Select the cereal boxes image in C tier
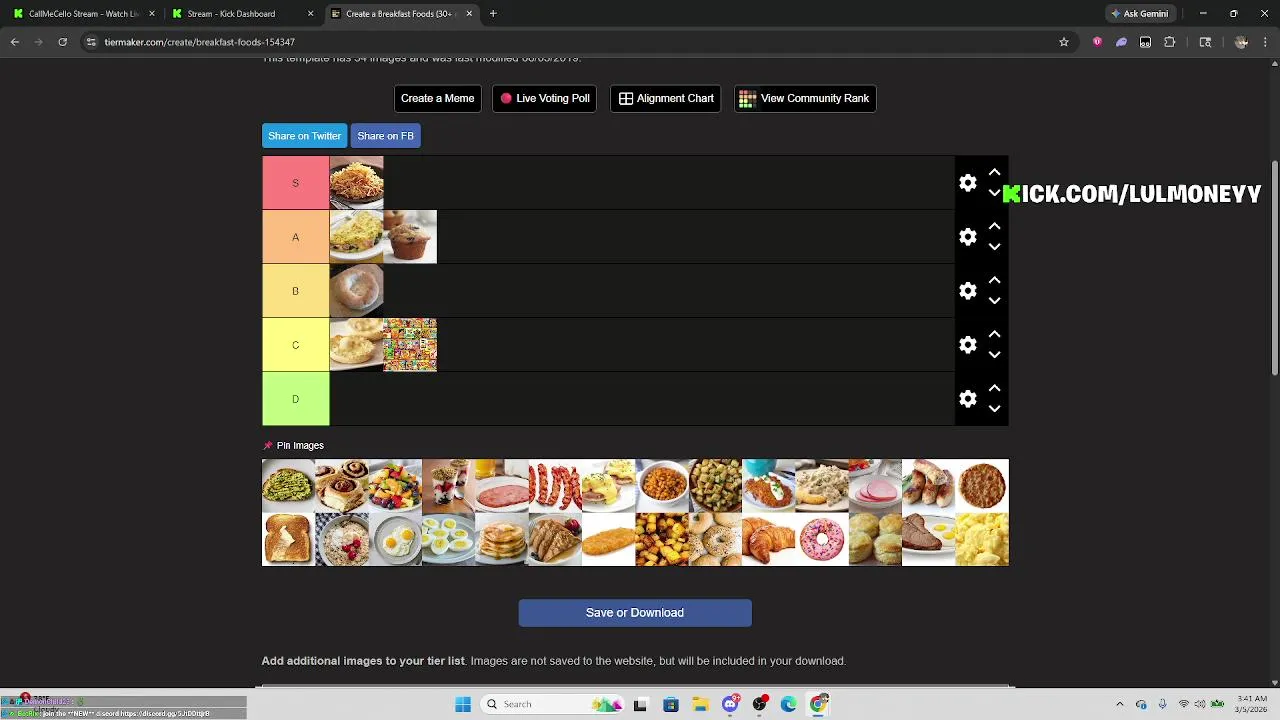This screenshot has height=720, width=1280. tap(410, 345)
